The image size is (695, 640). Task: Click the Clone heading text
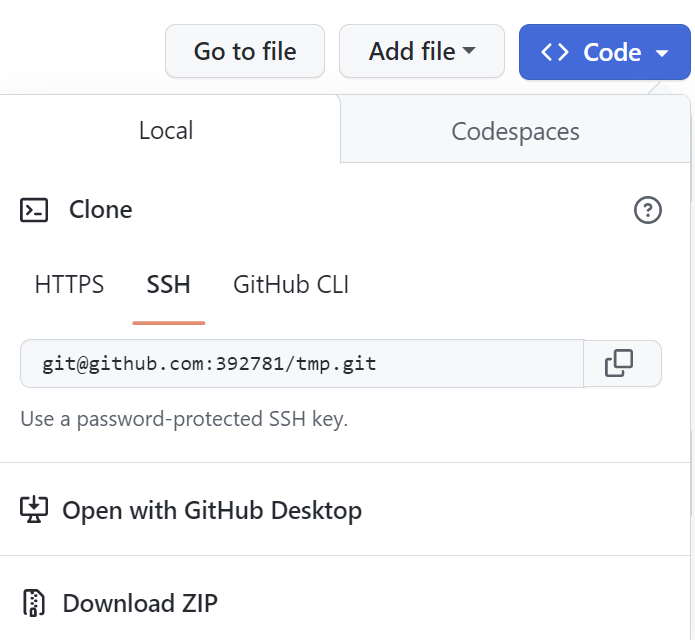pyautogui.click(x=101, y=209)
